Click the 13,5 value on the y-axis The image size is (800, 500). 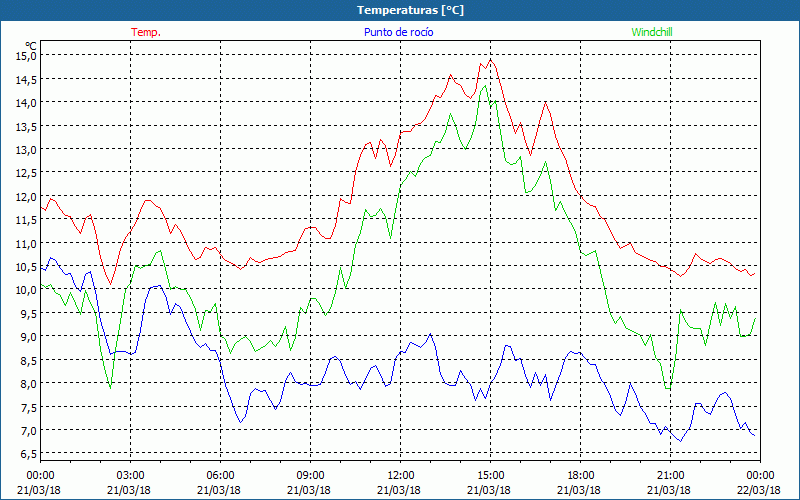26,126
